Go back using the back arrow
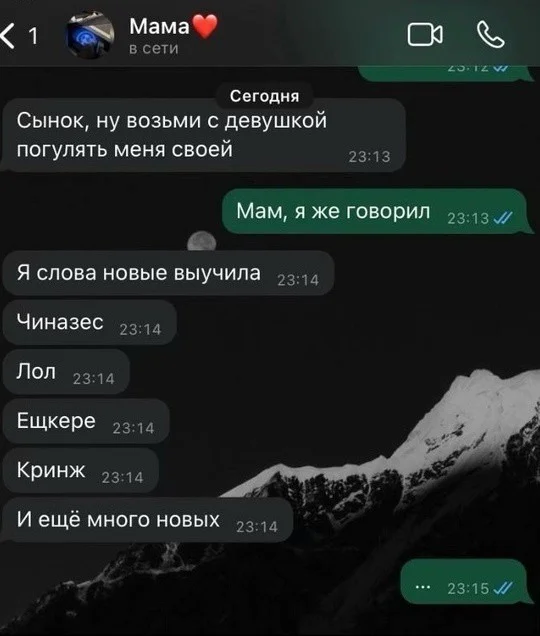 tap(7, 36)
